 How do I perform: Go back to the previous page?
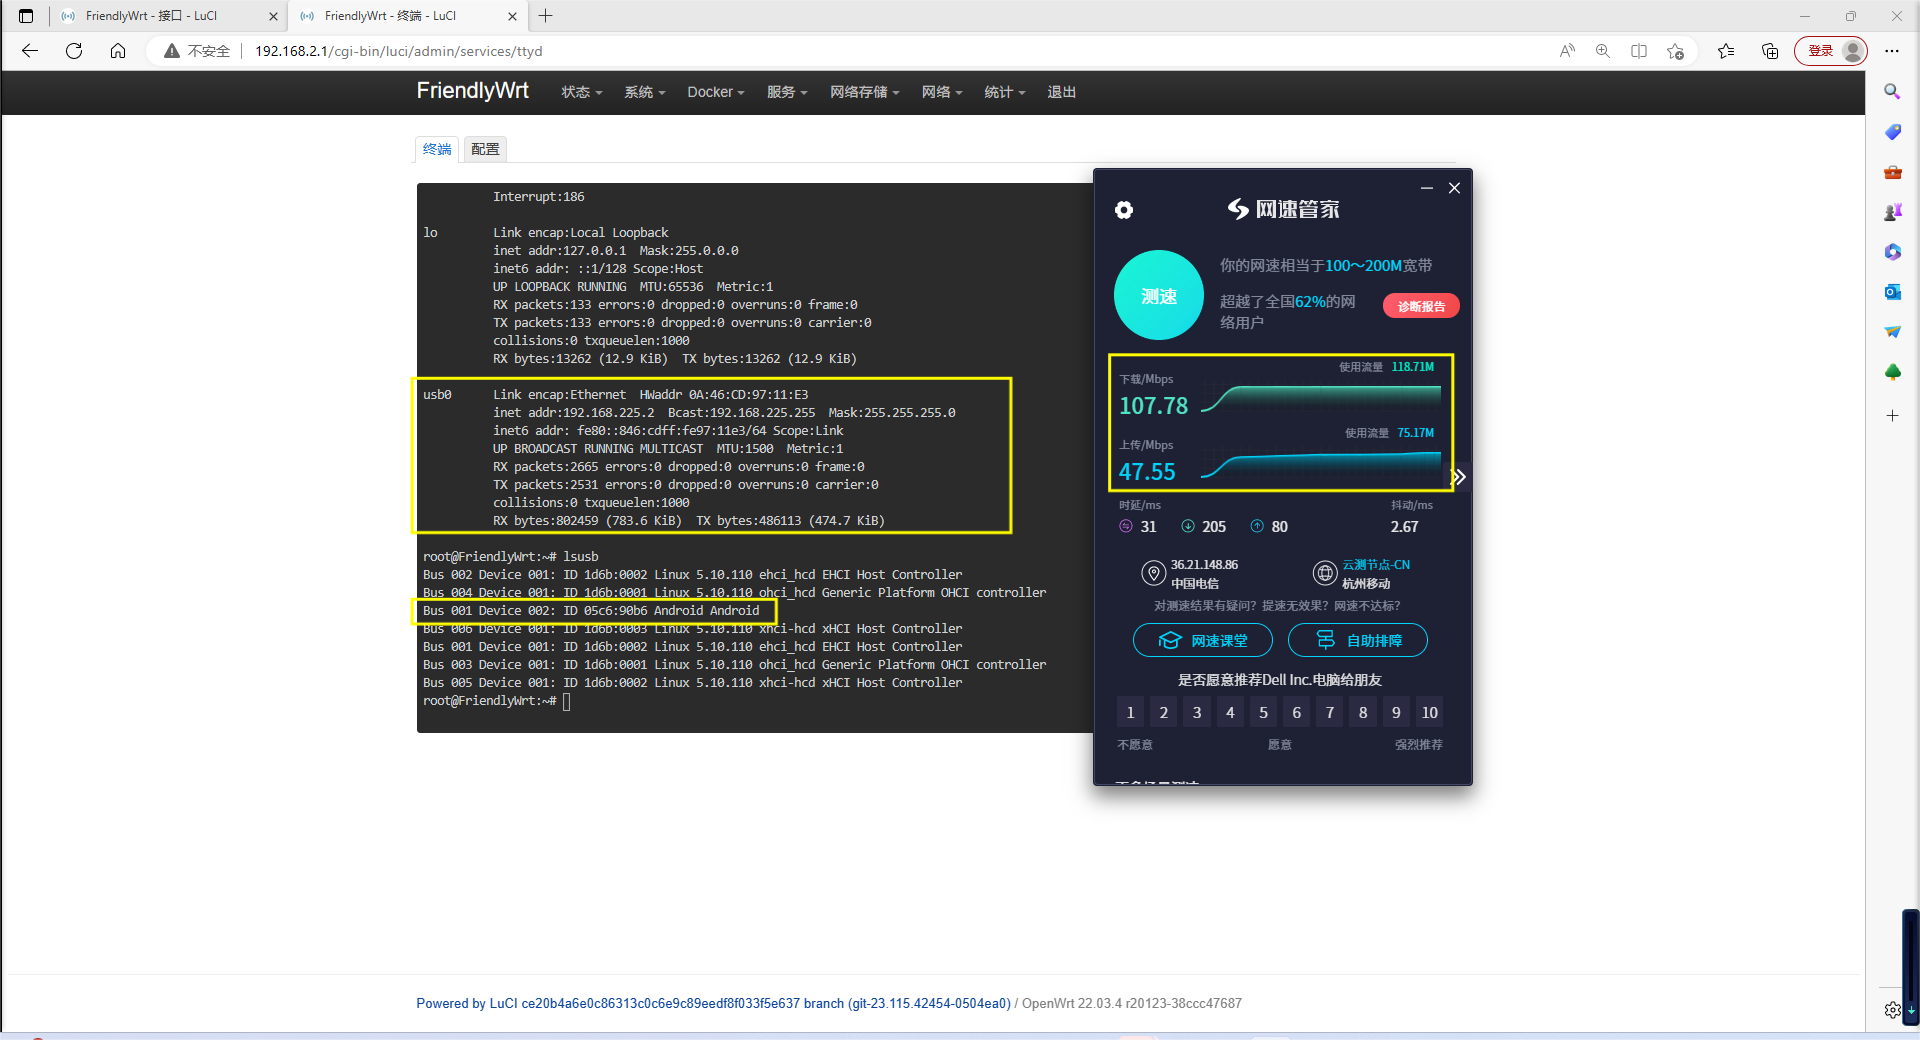[30, 51]
